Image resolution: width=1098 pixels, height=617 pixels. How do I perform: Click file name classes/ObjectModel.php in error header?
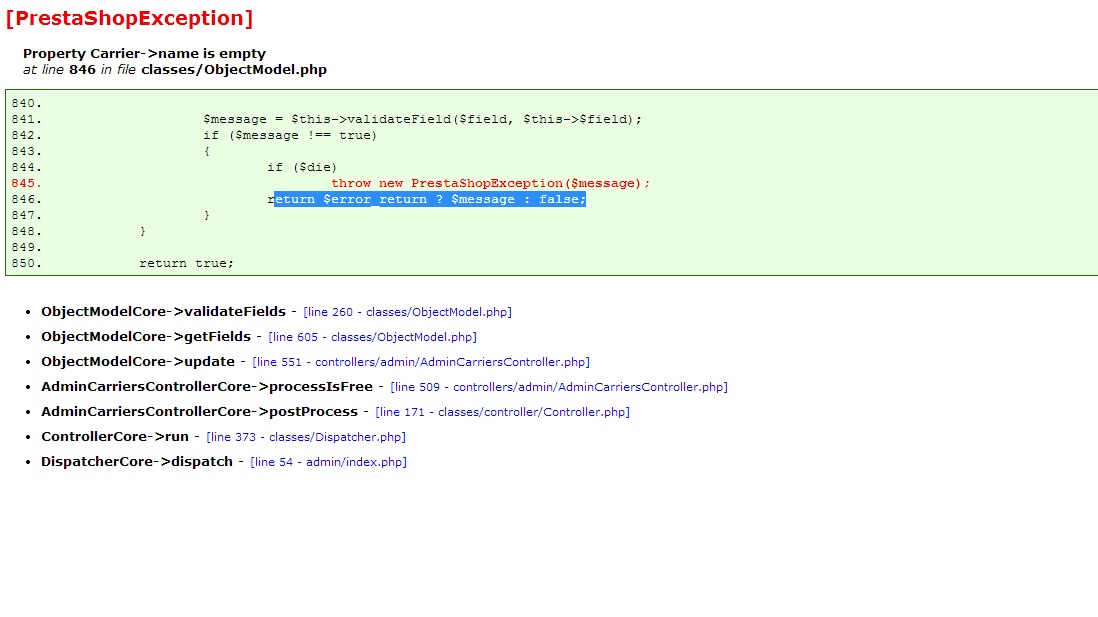pyautogui.click(x=234, y=70)
